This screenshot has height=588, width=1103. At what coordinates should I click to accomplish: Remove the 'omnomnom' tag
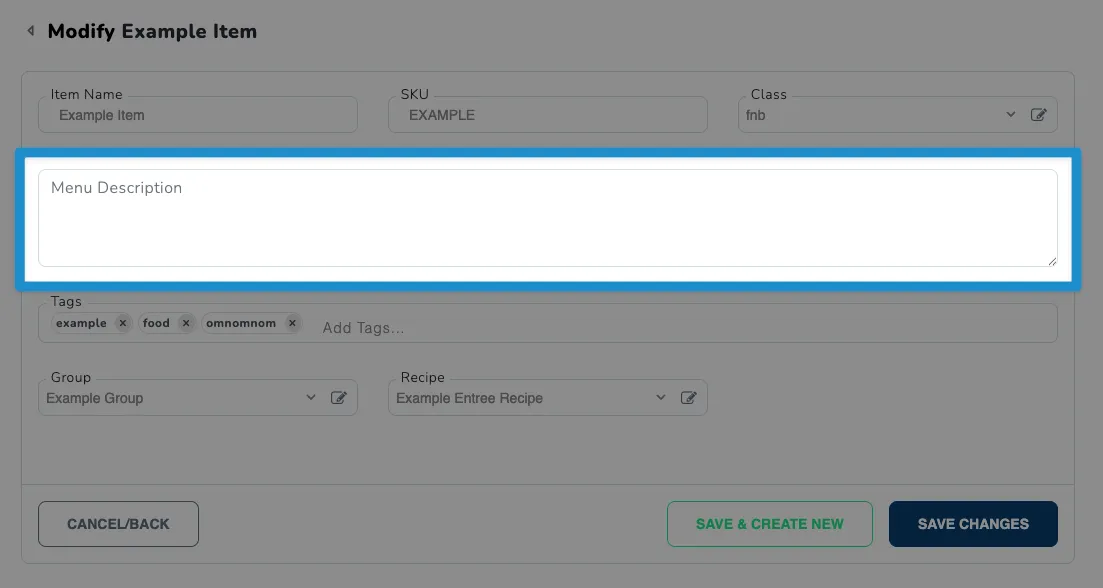pos(292,323)
